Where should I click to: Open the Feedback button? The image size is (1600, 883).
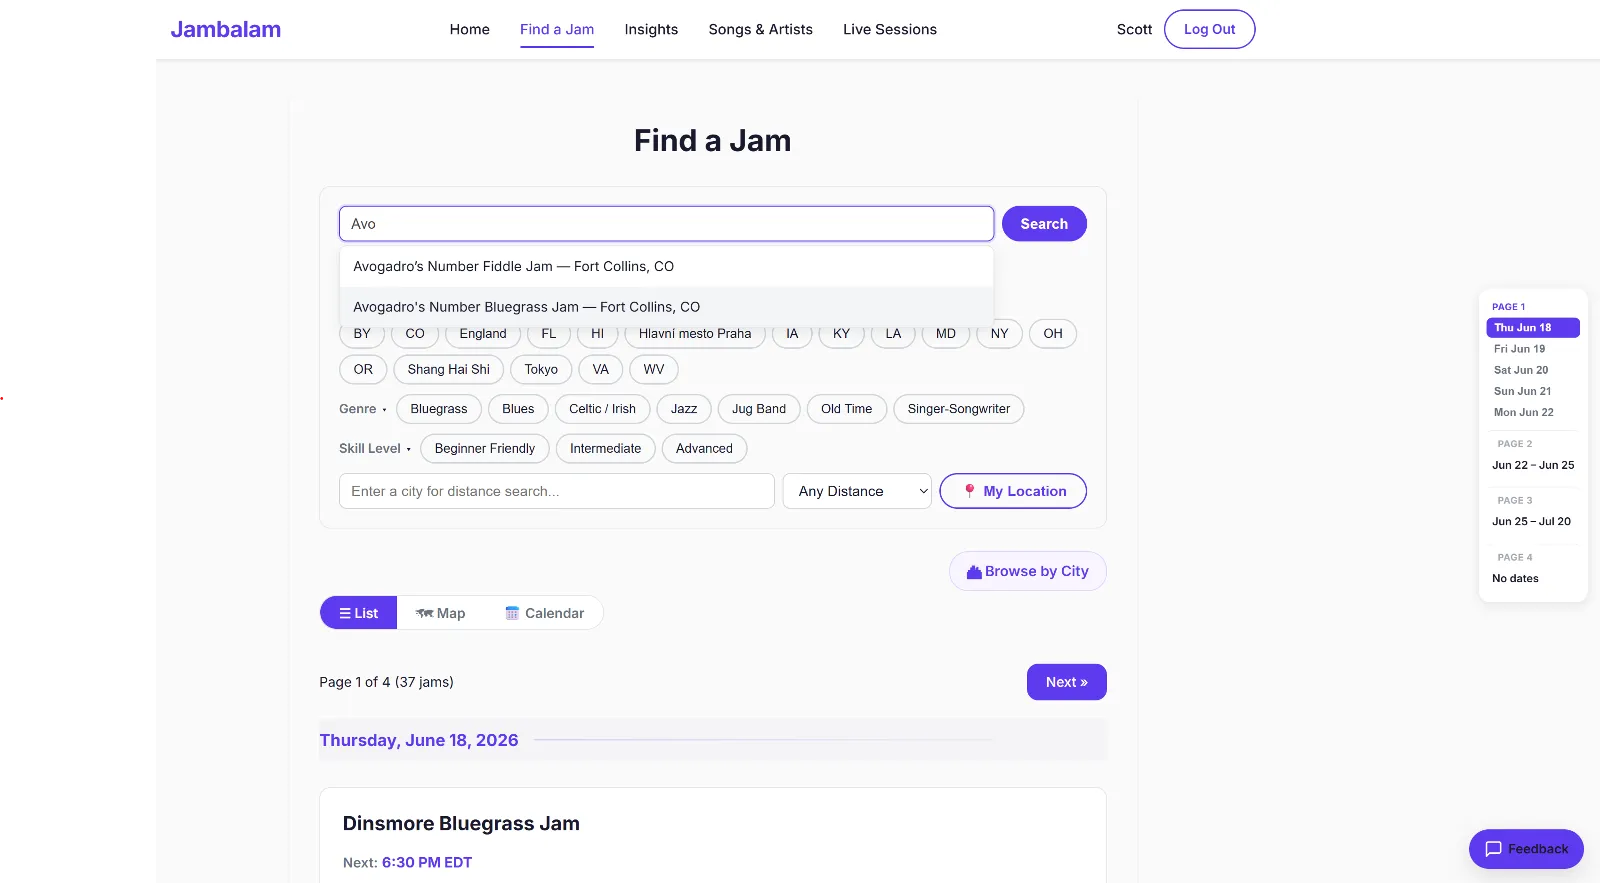click(1526, 849)
